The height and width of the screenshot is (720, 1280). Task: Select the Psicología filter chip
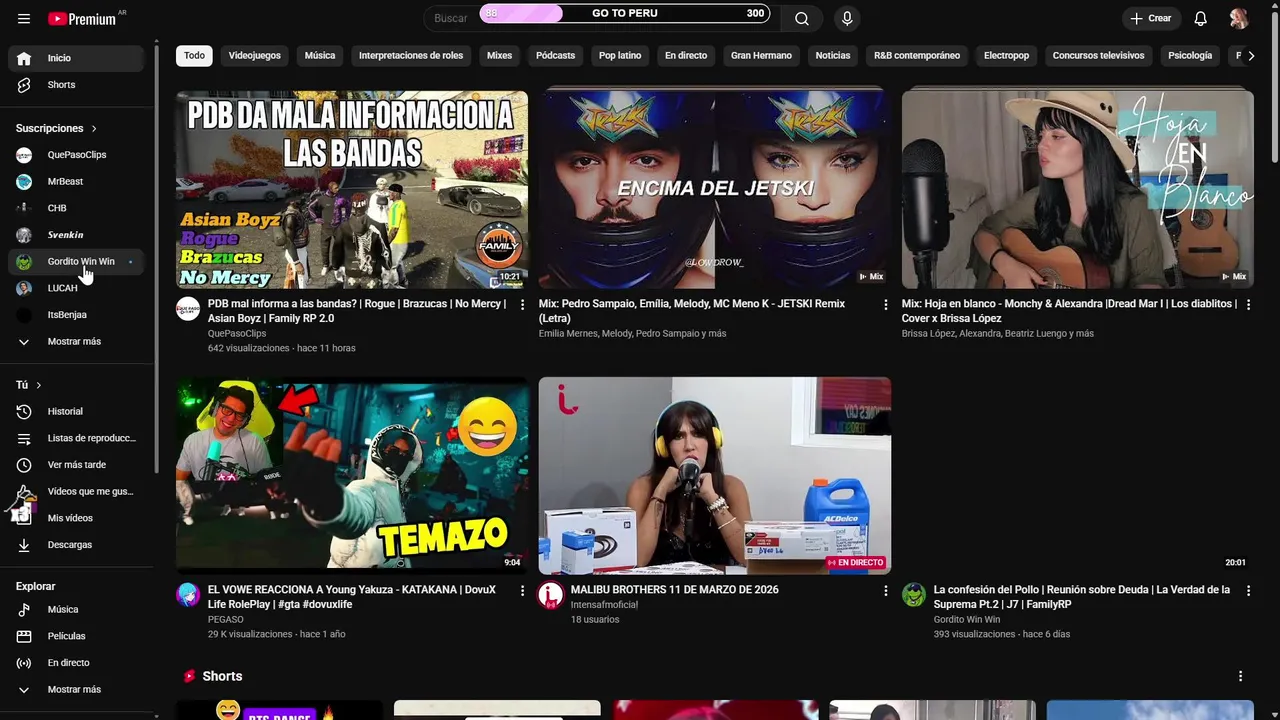[1190, 56]
